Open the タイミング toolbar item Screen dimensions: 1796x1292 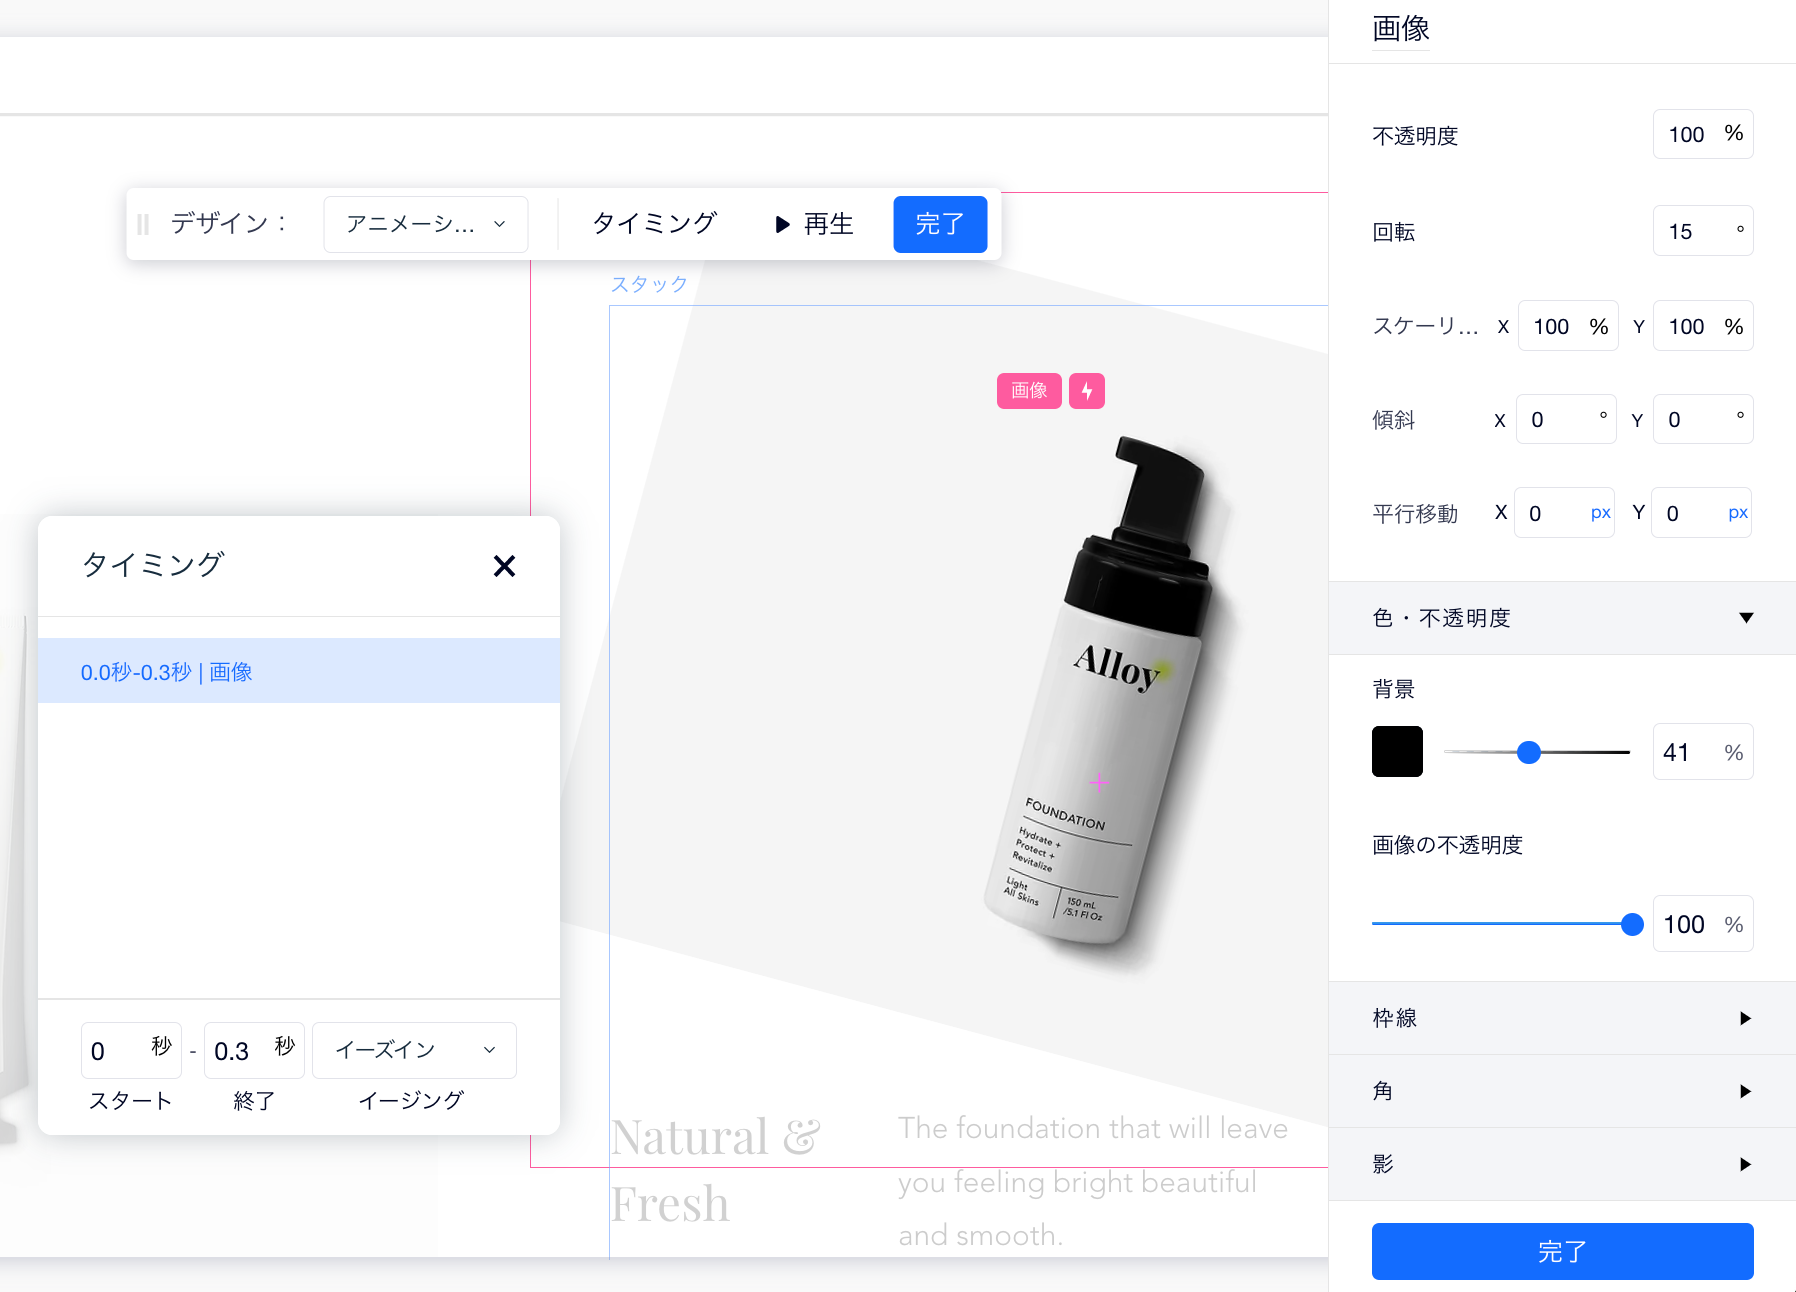pyautogui.click(x=655, y=223)
